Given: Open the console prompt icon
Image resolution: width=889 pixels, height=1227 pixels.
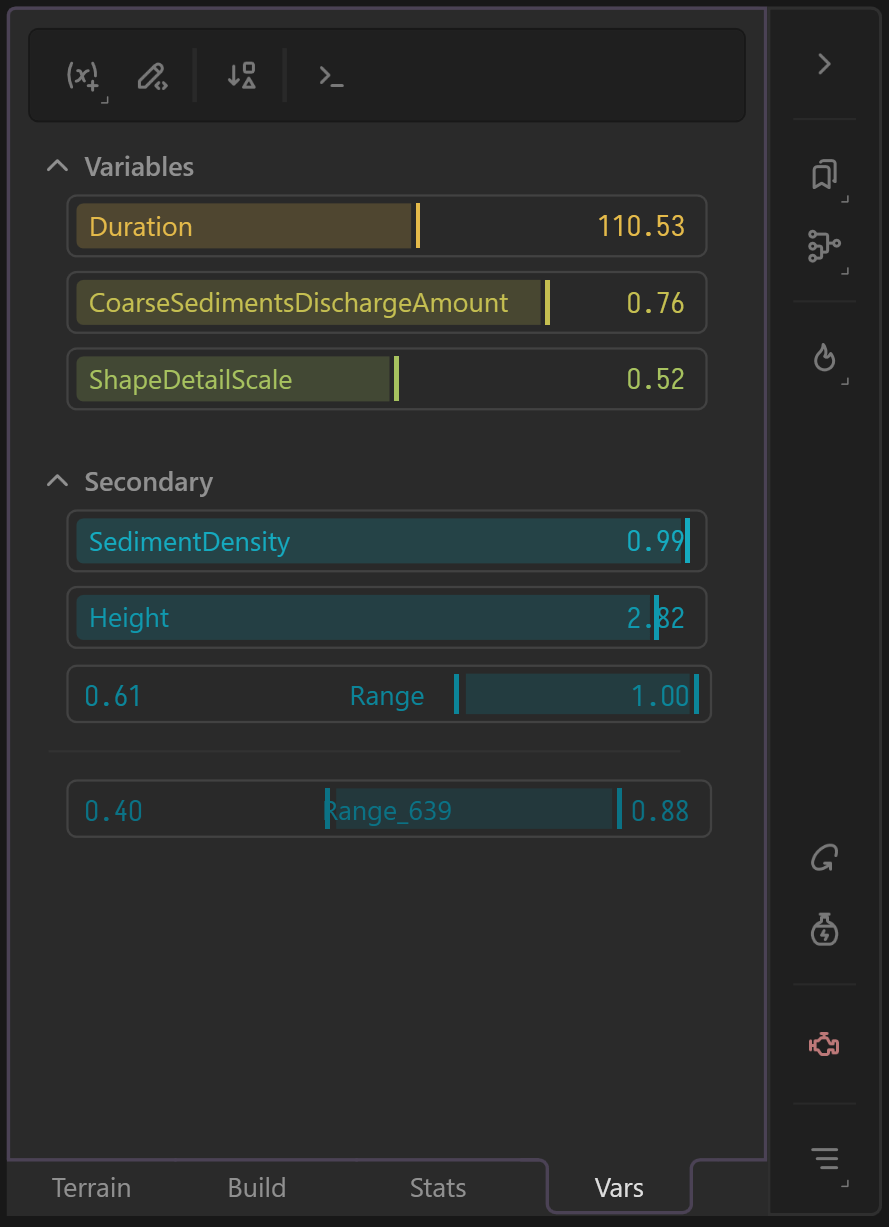Looking at the screenshot, I should 331,76.
